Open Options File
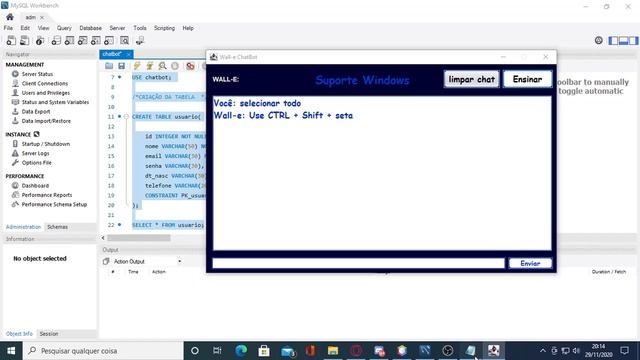The height and width of the screenshot is (360, 640). 37,162
